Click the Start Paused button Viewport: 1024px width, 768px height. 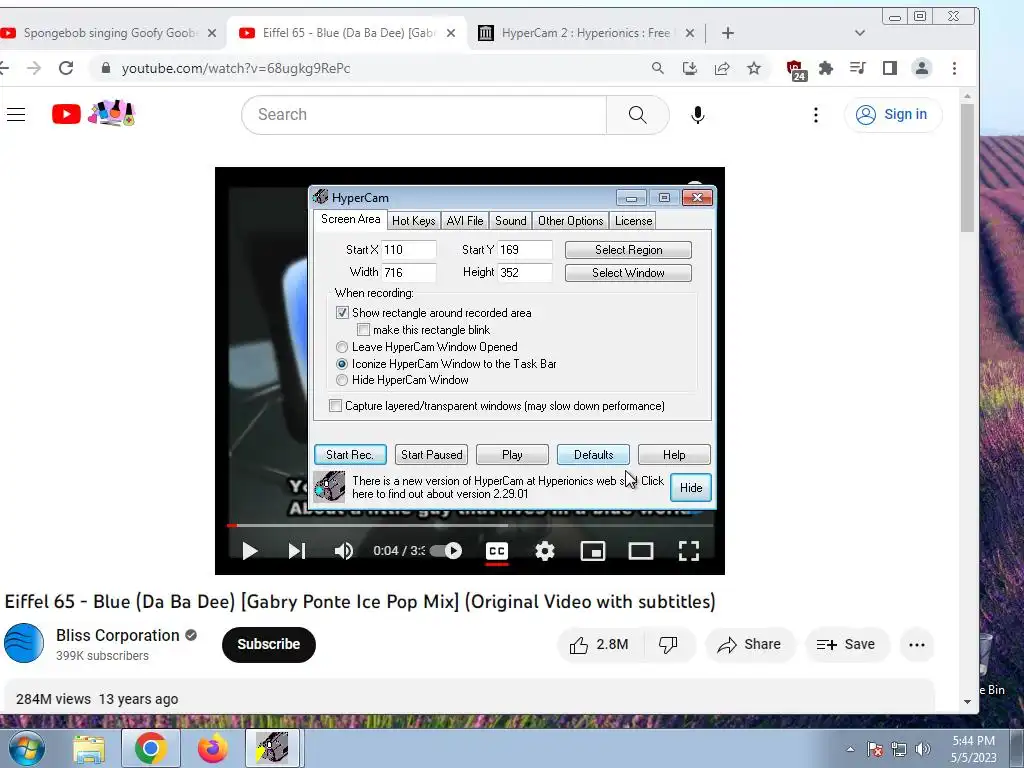(431, 455)
